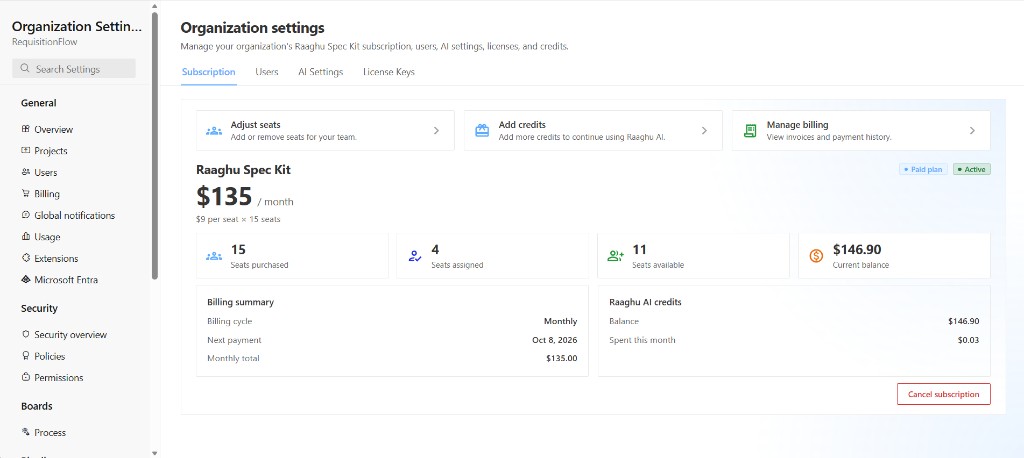Click the Manage billing invoice icon
Screen dimensions: 1024x458
click(x=750, y=131)
